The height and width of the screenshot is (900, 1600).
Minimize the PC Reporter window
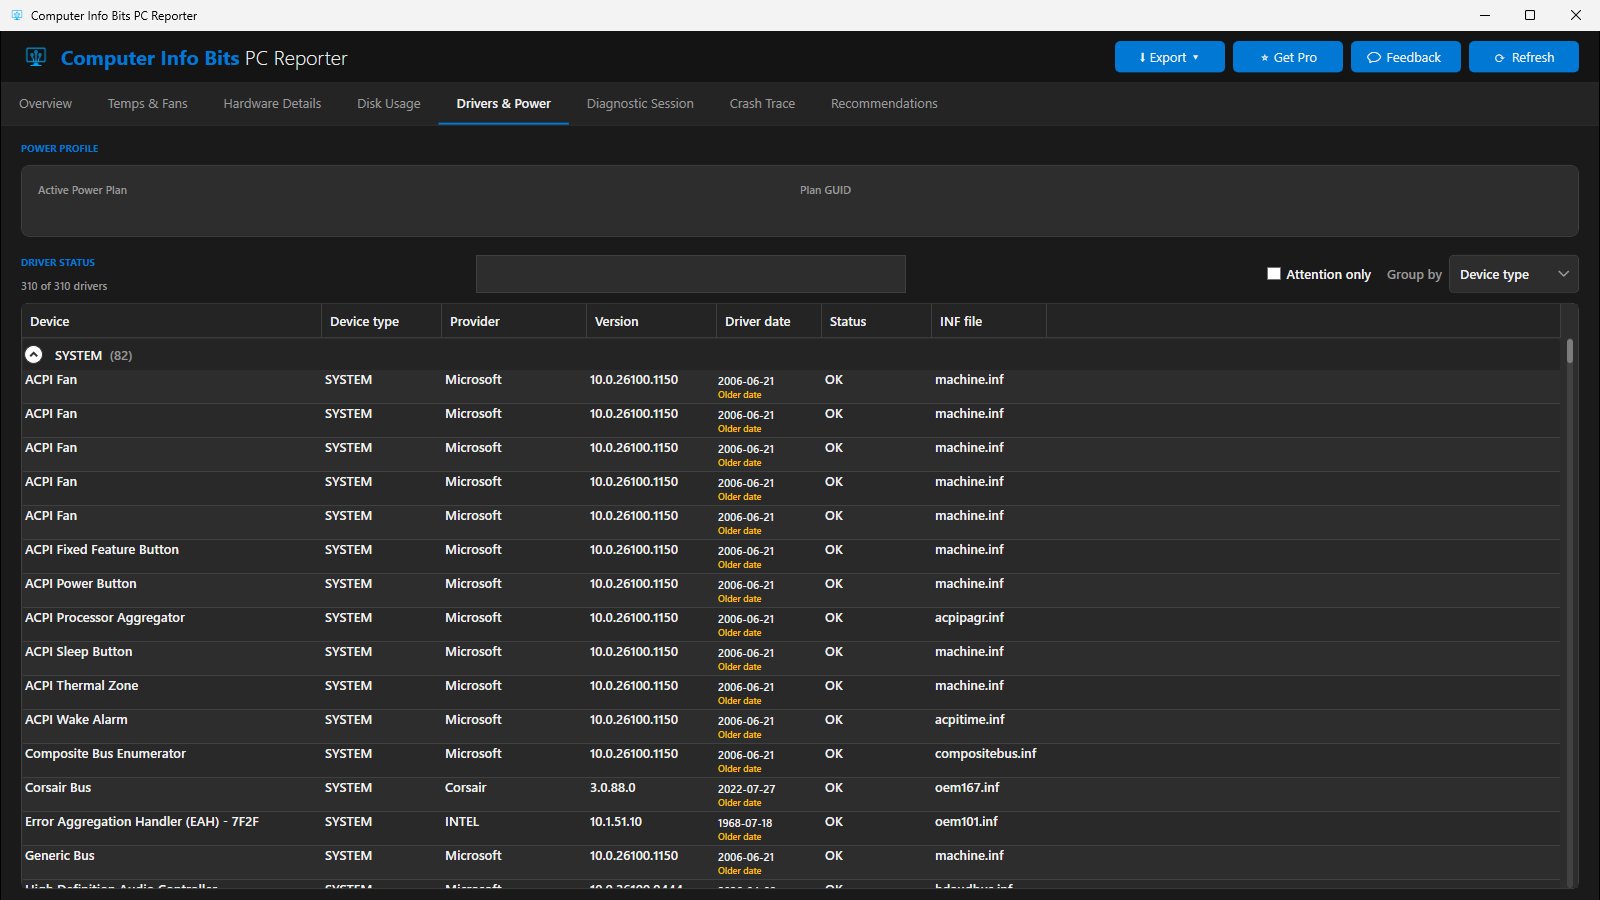(x=1484, y=15)
